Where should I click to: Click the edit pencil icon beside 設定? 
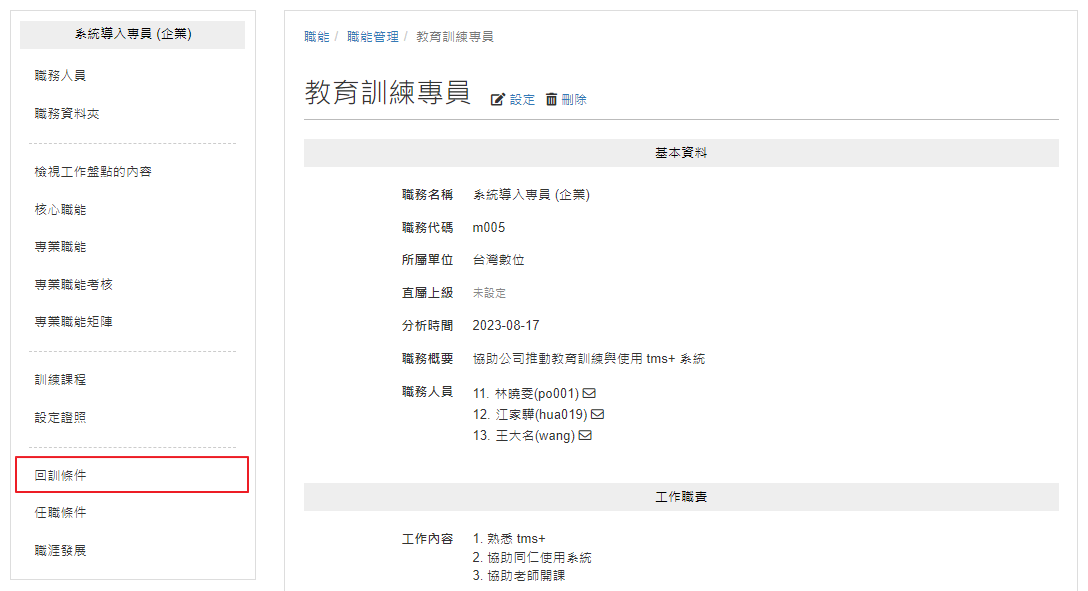point(498,100)
